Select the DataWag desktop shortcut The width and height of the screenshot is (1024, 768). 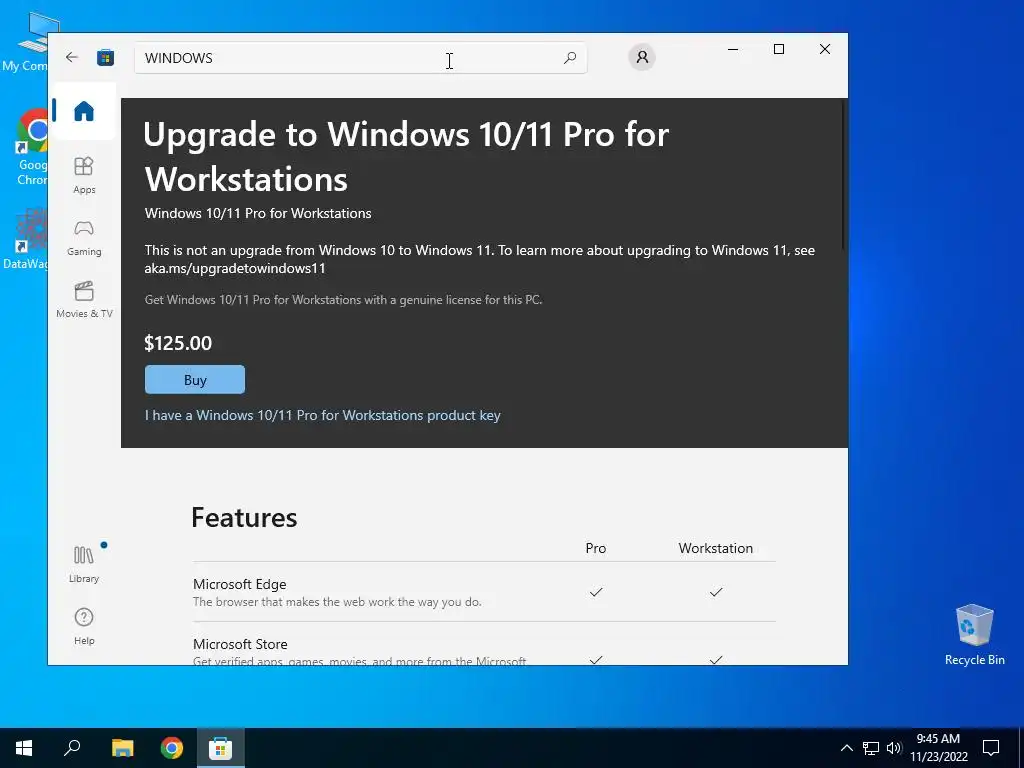(x=25, y=239)
